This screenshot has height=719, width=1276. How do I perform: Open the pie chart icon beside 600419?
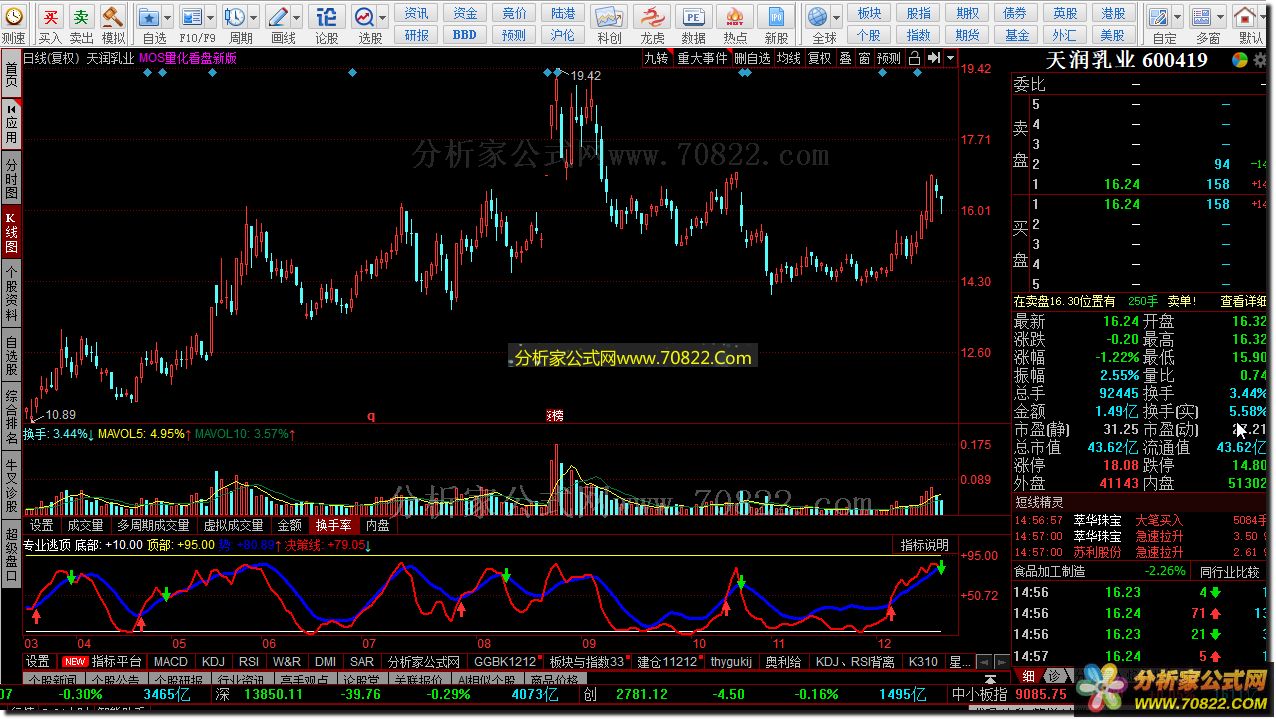click(1239, 59)
